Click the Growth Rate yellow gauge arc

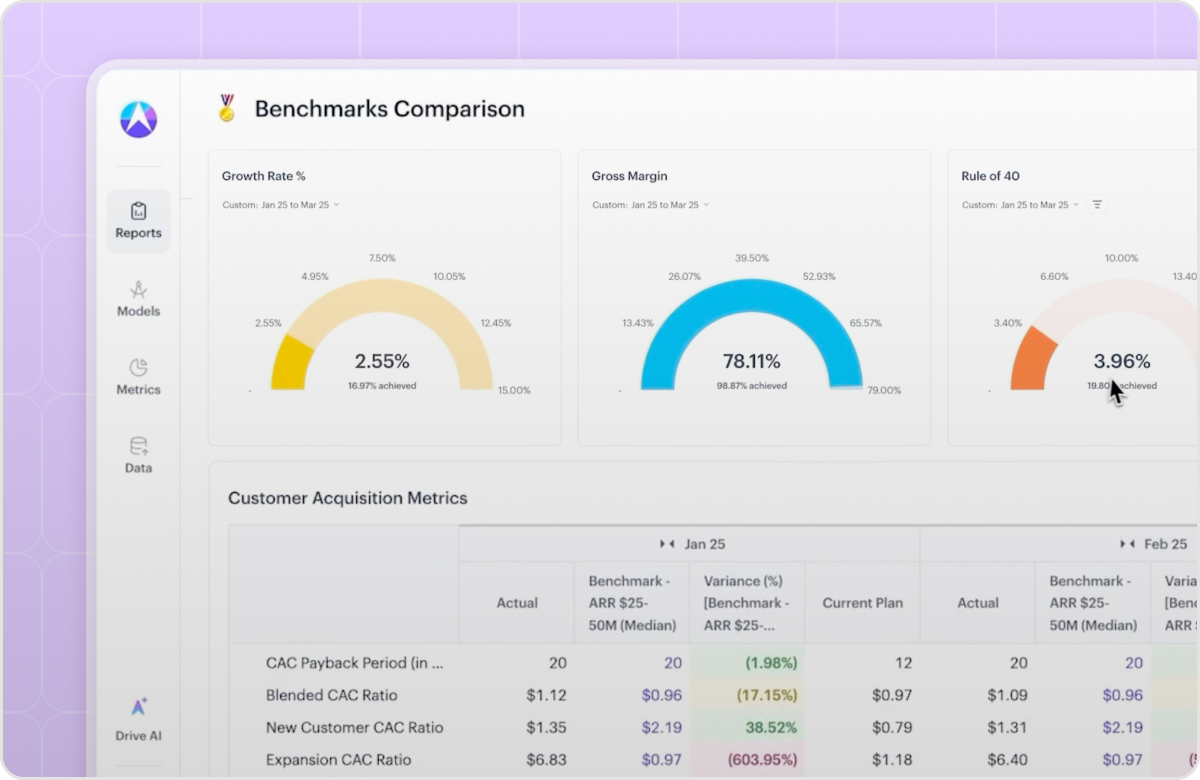[x=291, y=362]
